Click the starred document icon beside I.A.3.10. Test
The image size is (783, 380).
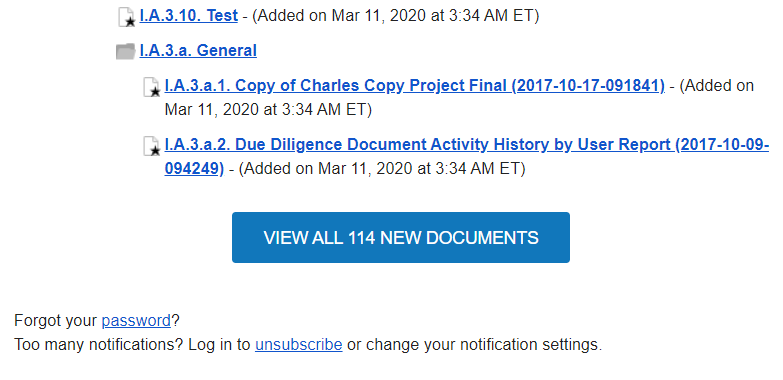tap(127, 17)
